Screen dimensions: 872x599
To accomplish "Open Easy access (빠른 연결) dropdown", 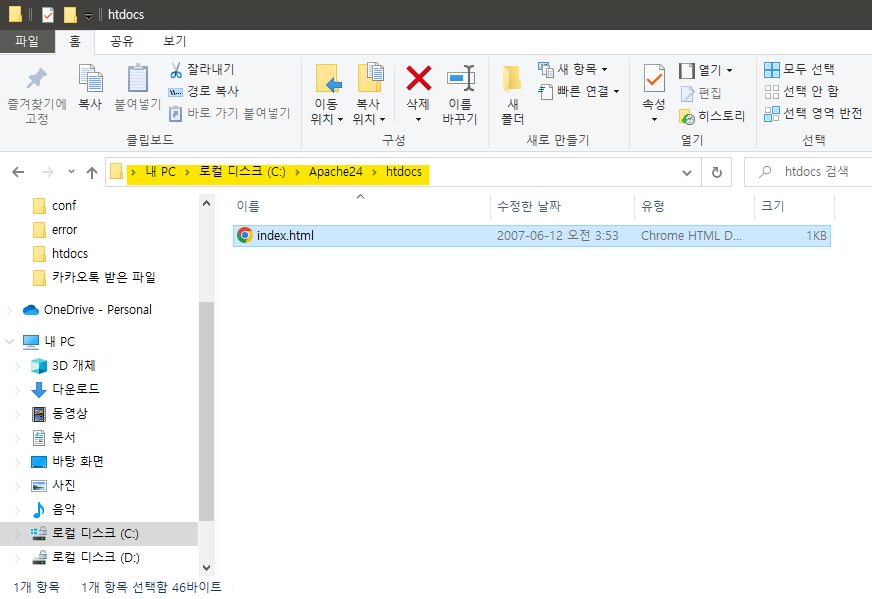I will (579, 91).
